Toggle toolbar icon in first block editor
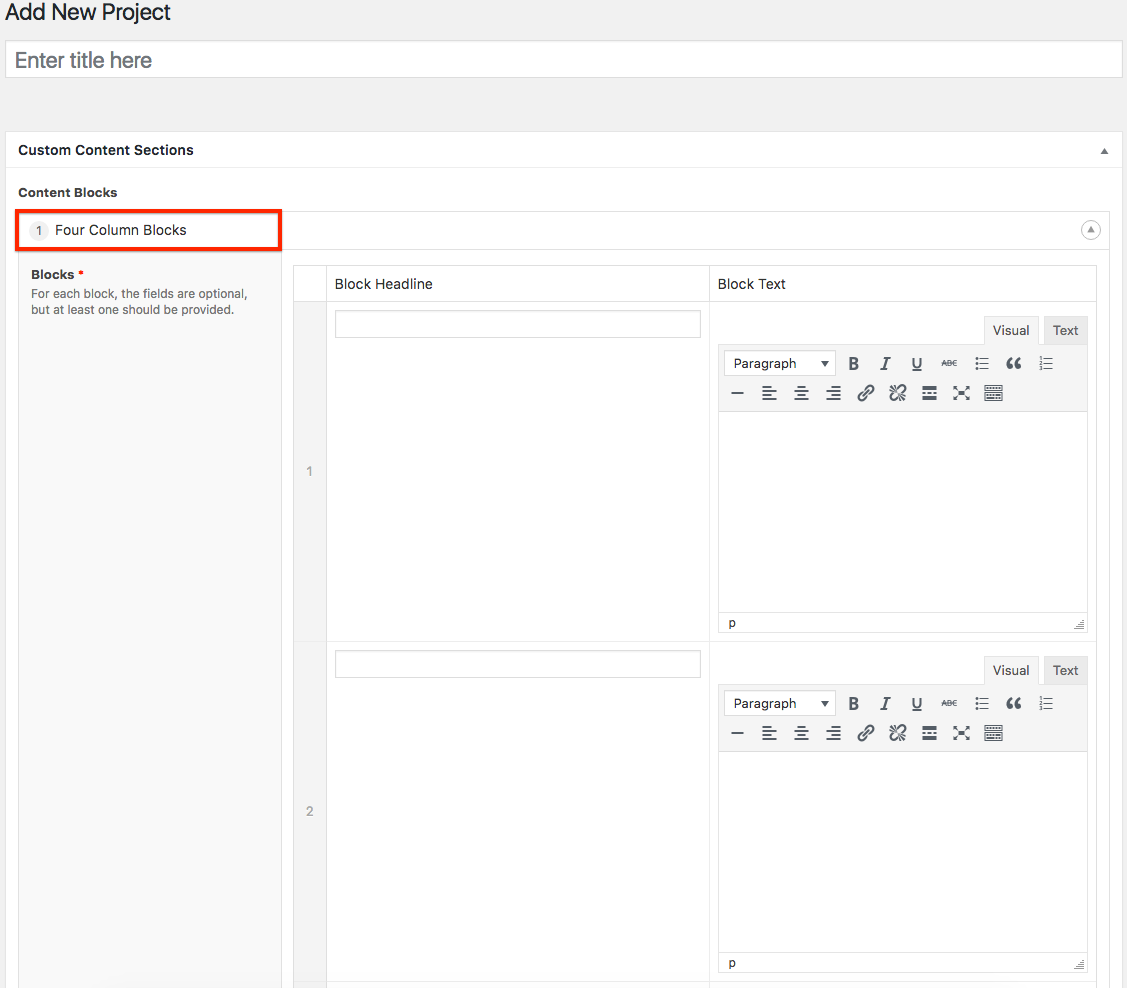The height and width of the screenshot is (988, 1127). (x=993, y=394)
